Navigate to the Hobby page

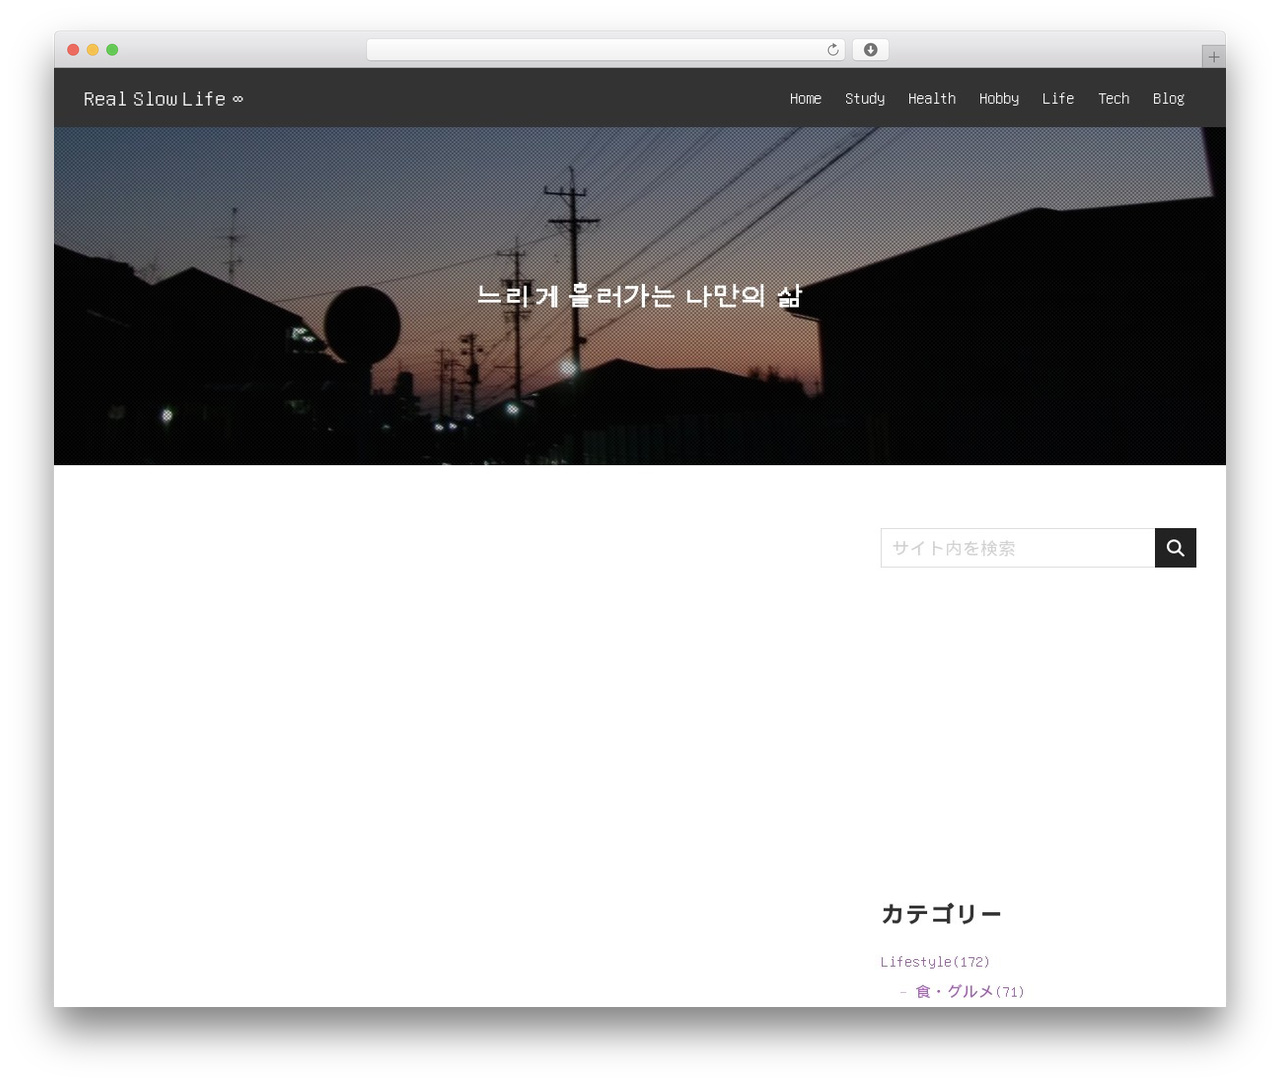999,98
